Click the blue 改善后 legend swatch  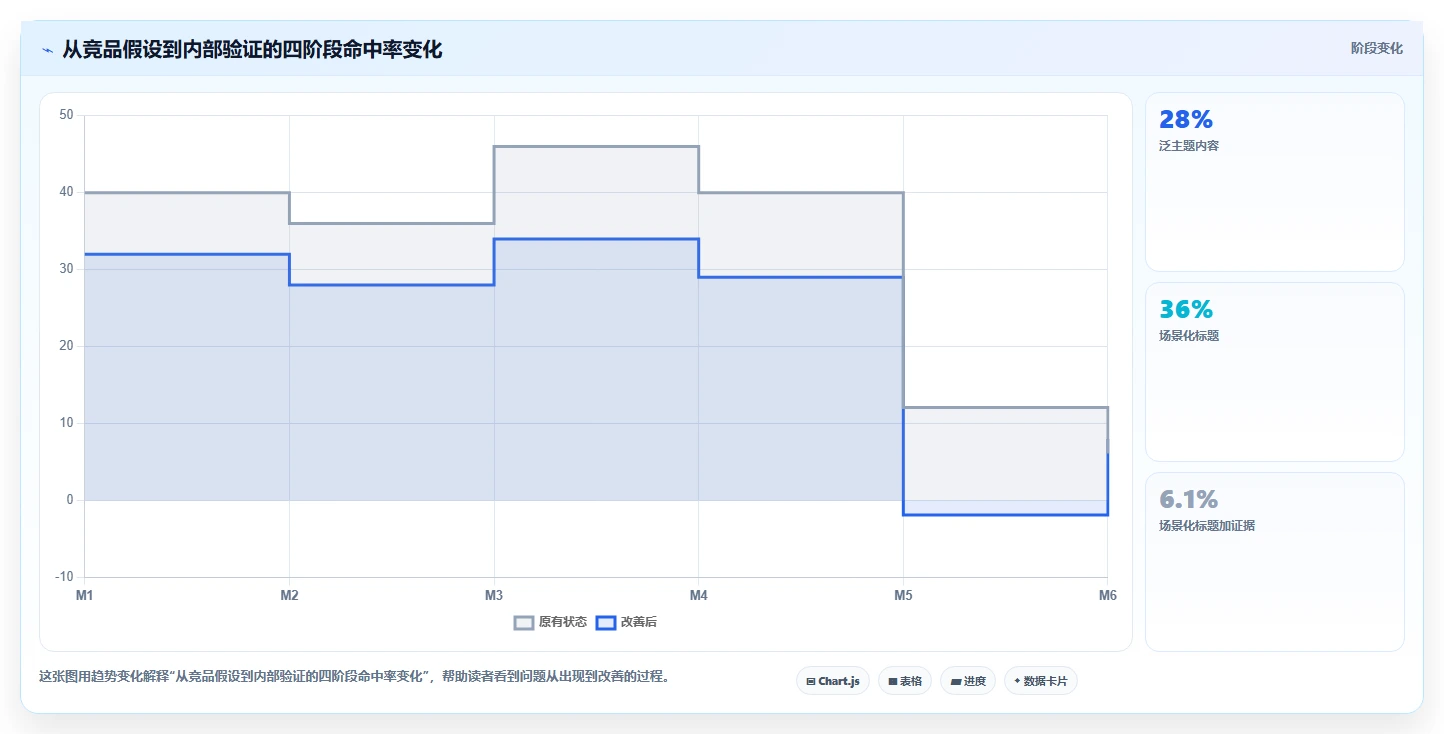605,622
